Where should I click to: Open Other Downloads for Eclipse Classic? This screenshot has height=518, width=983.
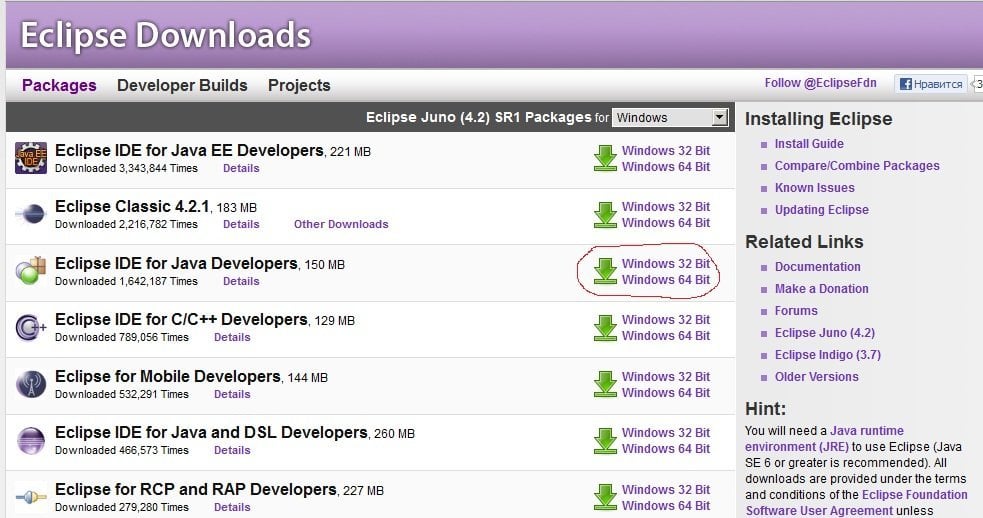tap(341, 224)
